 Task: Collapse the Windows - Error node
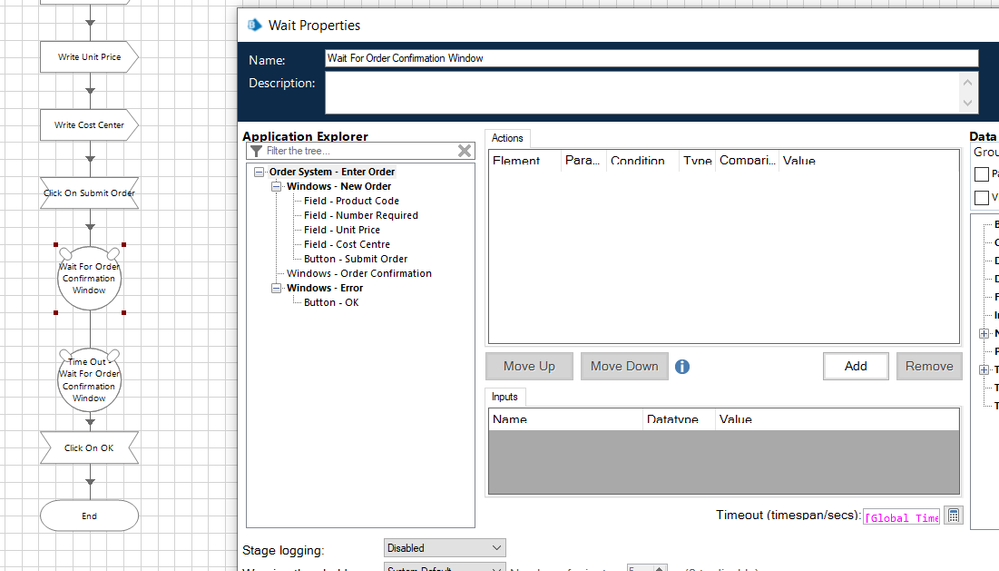(277, 288)
